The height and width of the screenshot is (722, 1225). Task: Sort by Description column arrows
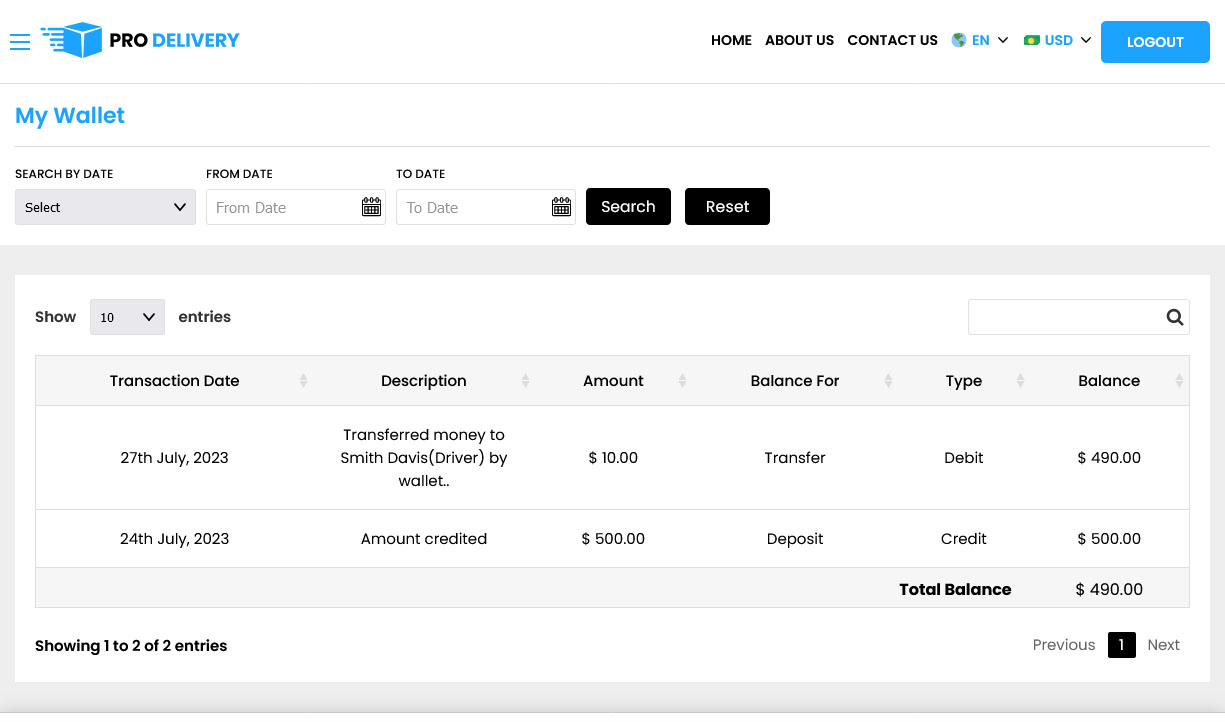point(525,381)
